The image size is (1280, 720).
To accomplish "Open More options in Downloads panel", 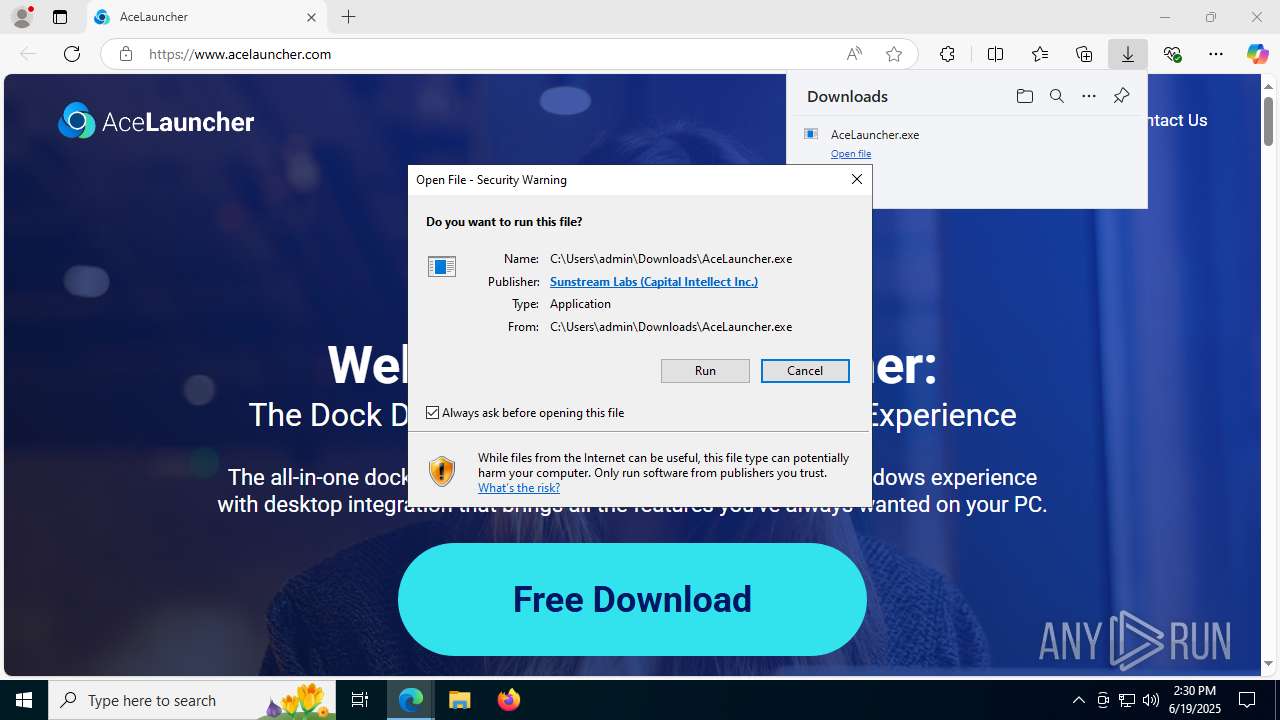I will tap(1089, 96).
